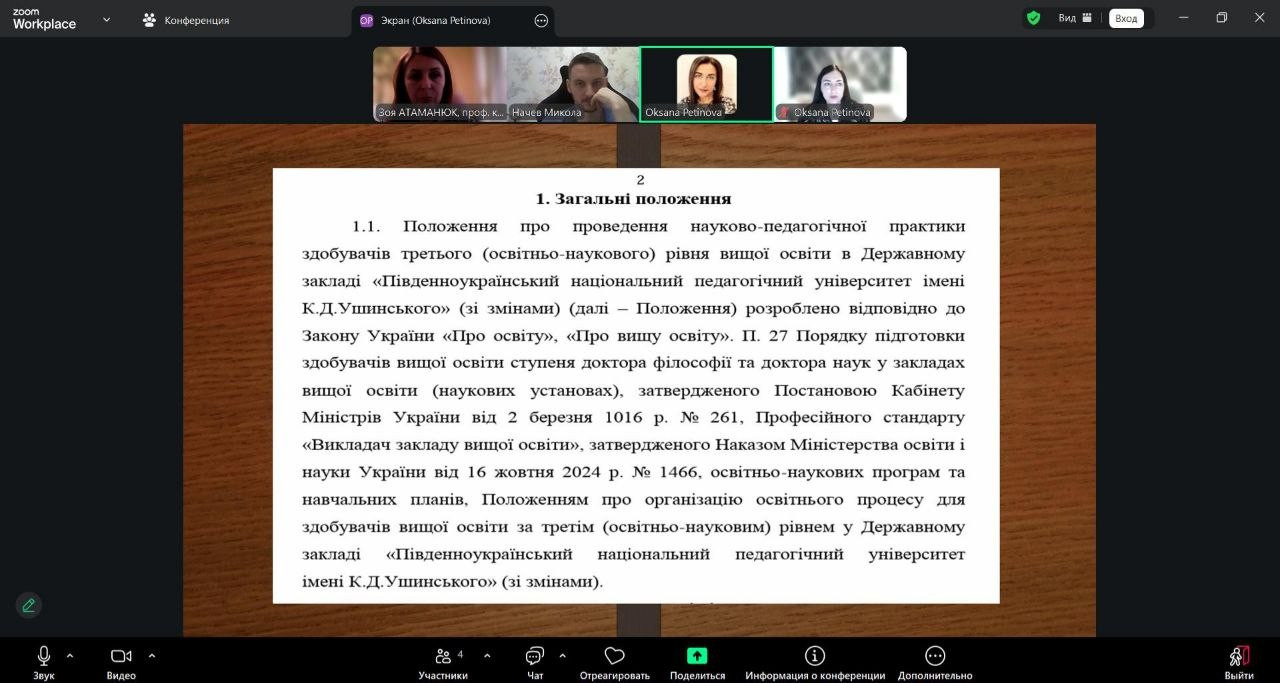Unmute microphone with Звук icon
This screenshot has width=1280, height=683.
pos(44,656)
